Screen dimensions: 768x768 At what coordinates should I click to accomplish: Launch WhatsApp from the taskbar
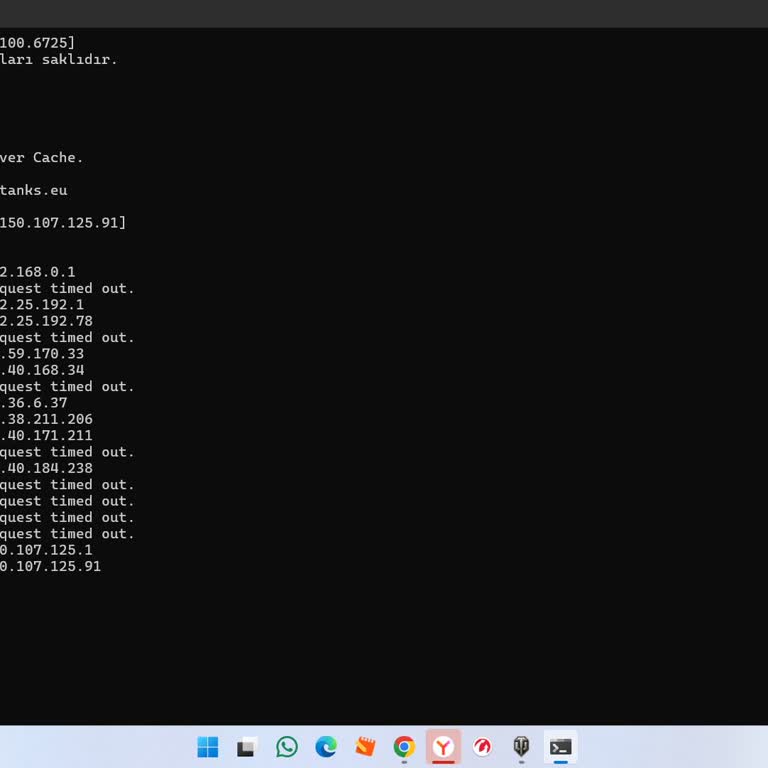[287, 747]
